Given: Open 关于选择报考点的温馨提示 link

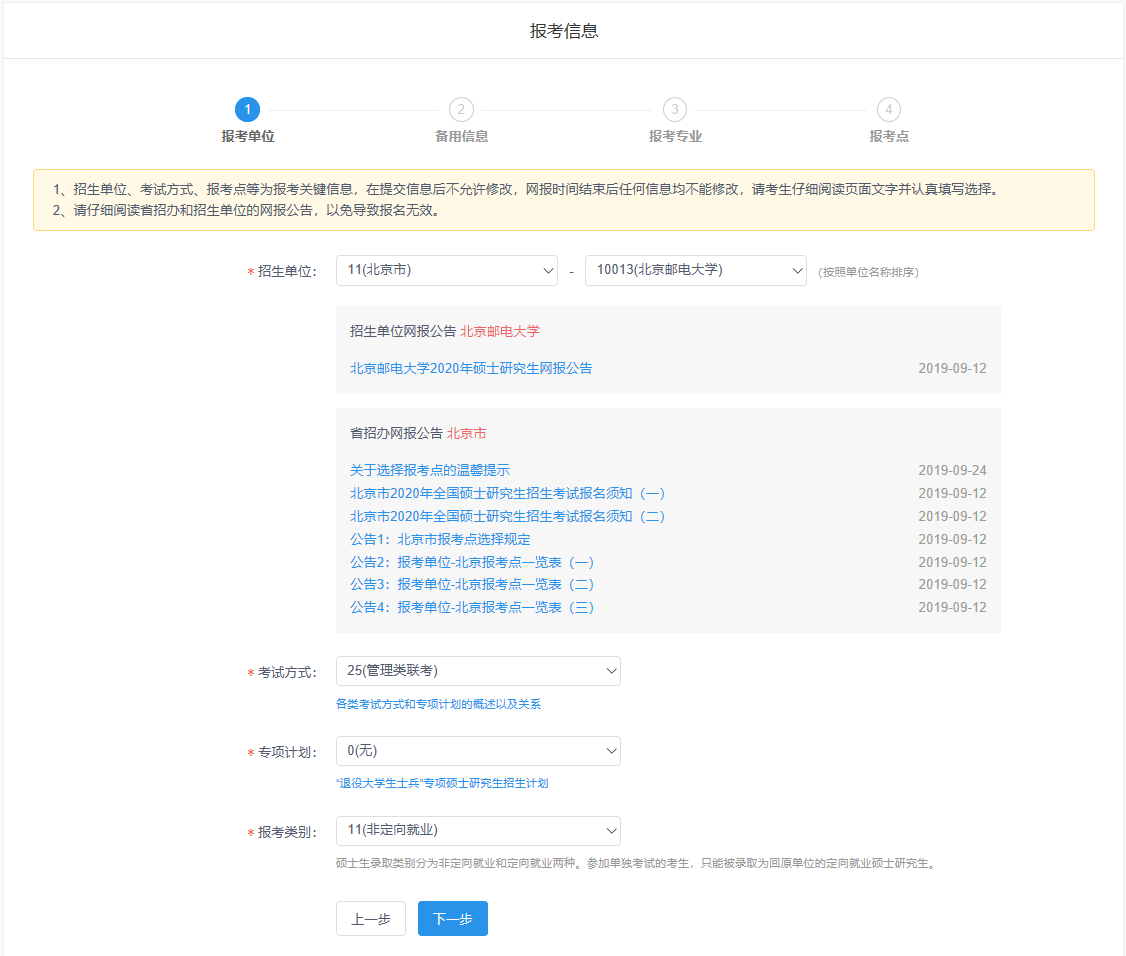Looking at the screenshot, I should (430, 470).
